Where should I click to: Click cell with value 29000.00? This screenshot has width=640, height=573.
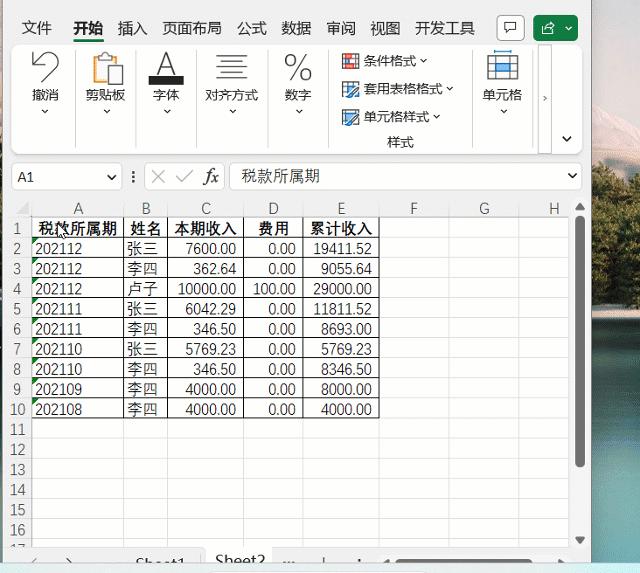coord(341,289)
